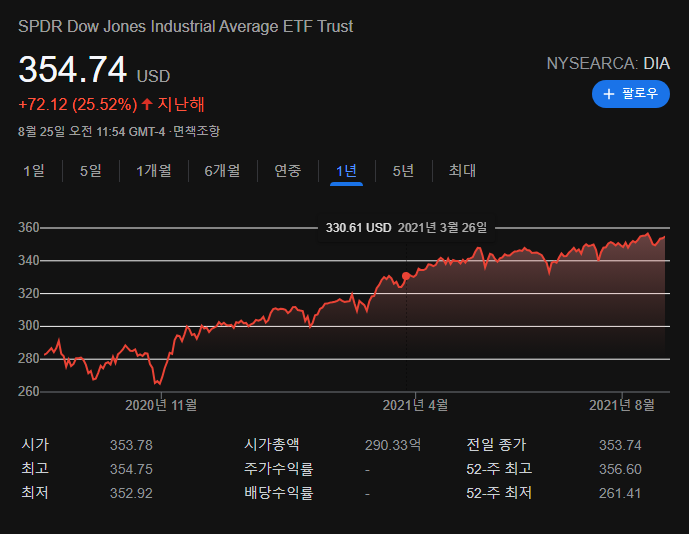Image resolution: width=689 pixels, height=534 pixels.
Task: Click the 전일 종가 value 353.74
Action: [620, 445]
